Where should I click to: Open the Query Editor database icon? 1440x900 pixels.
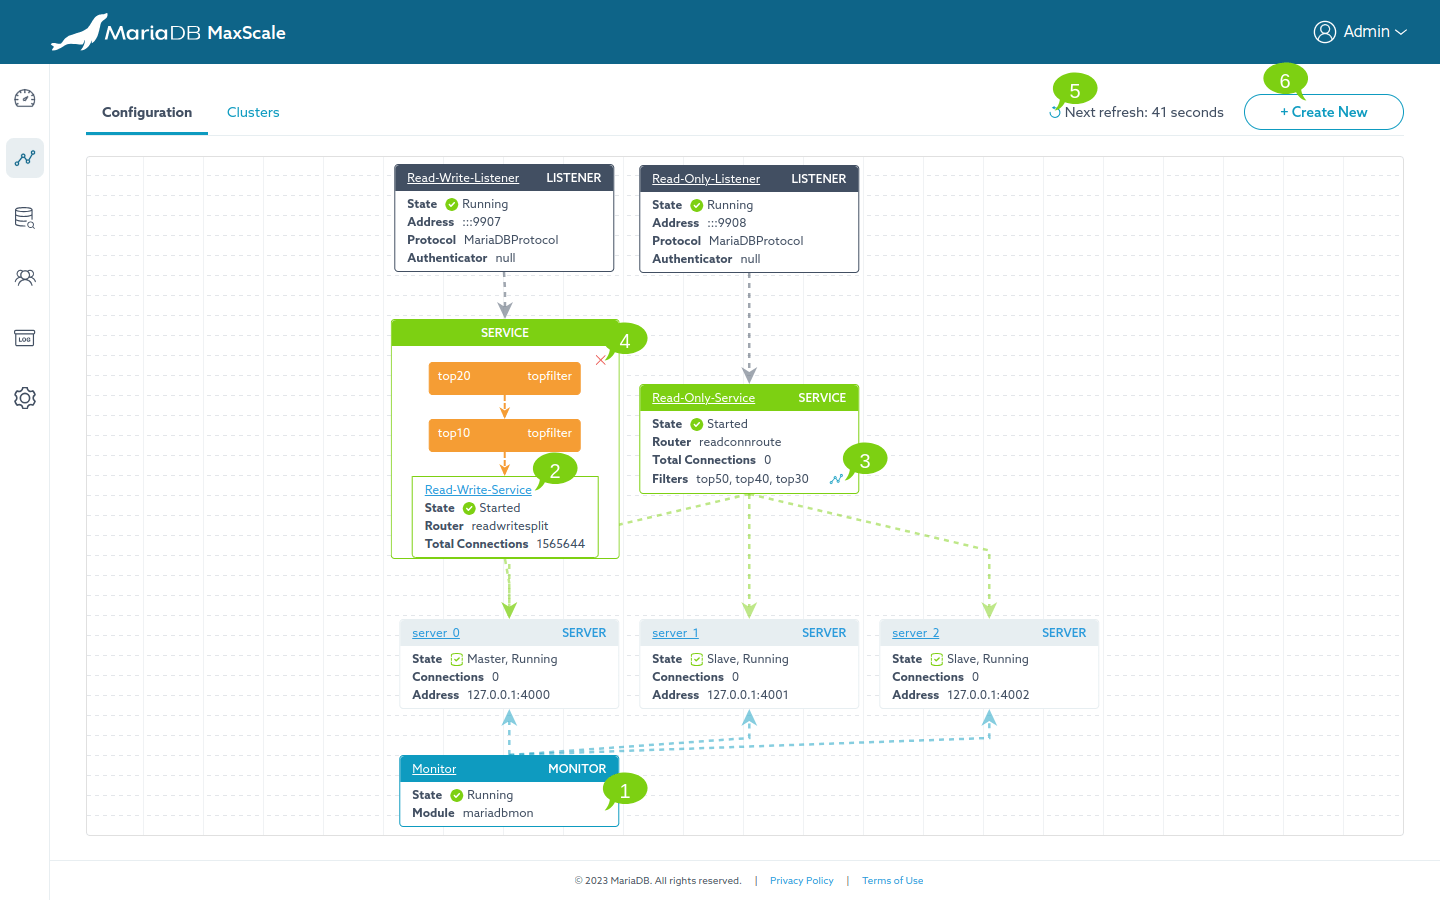point(25,218)
